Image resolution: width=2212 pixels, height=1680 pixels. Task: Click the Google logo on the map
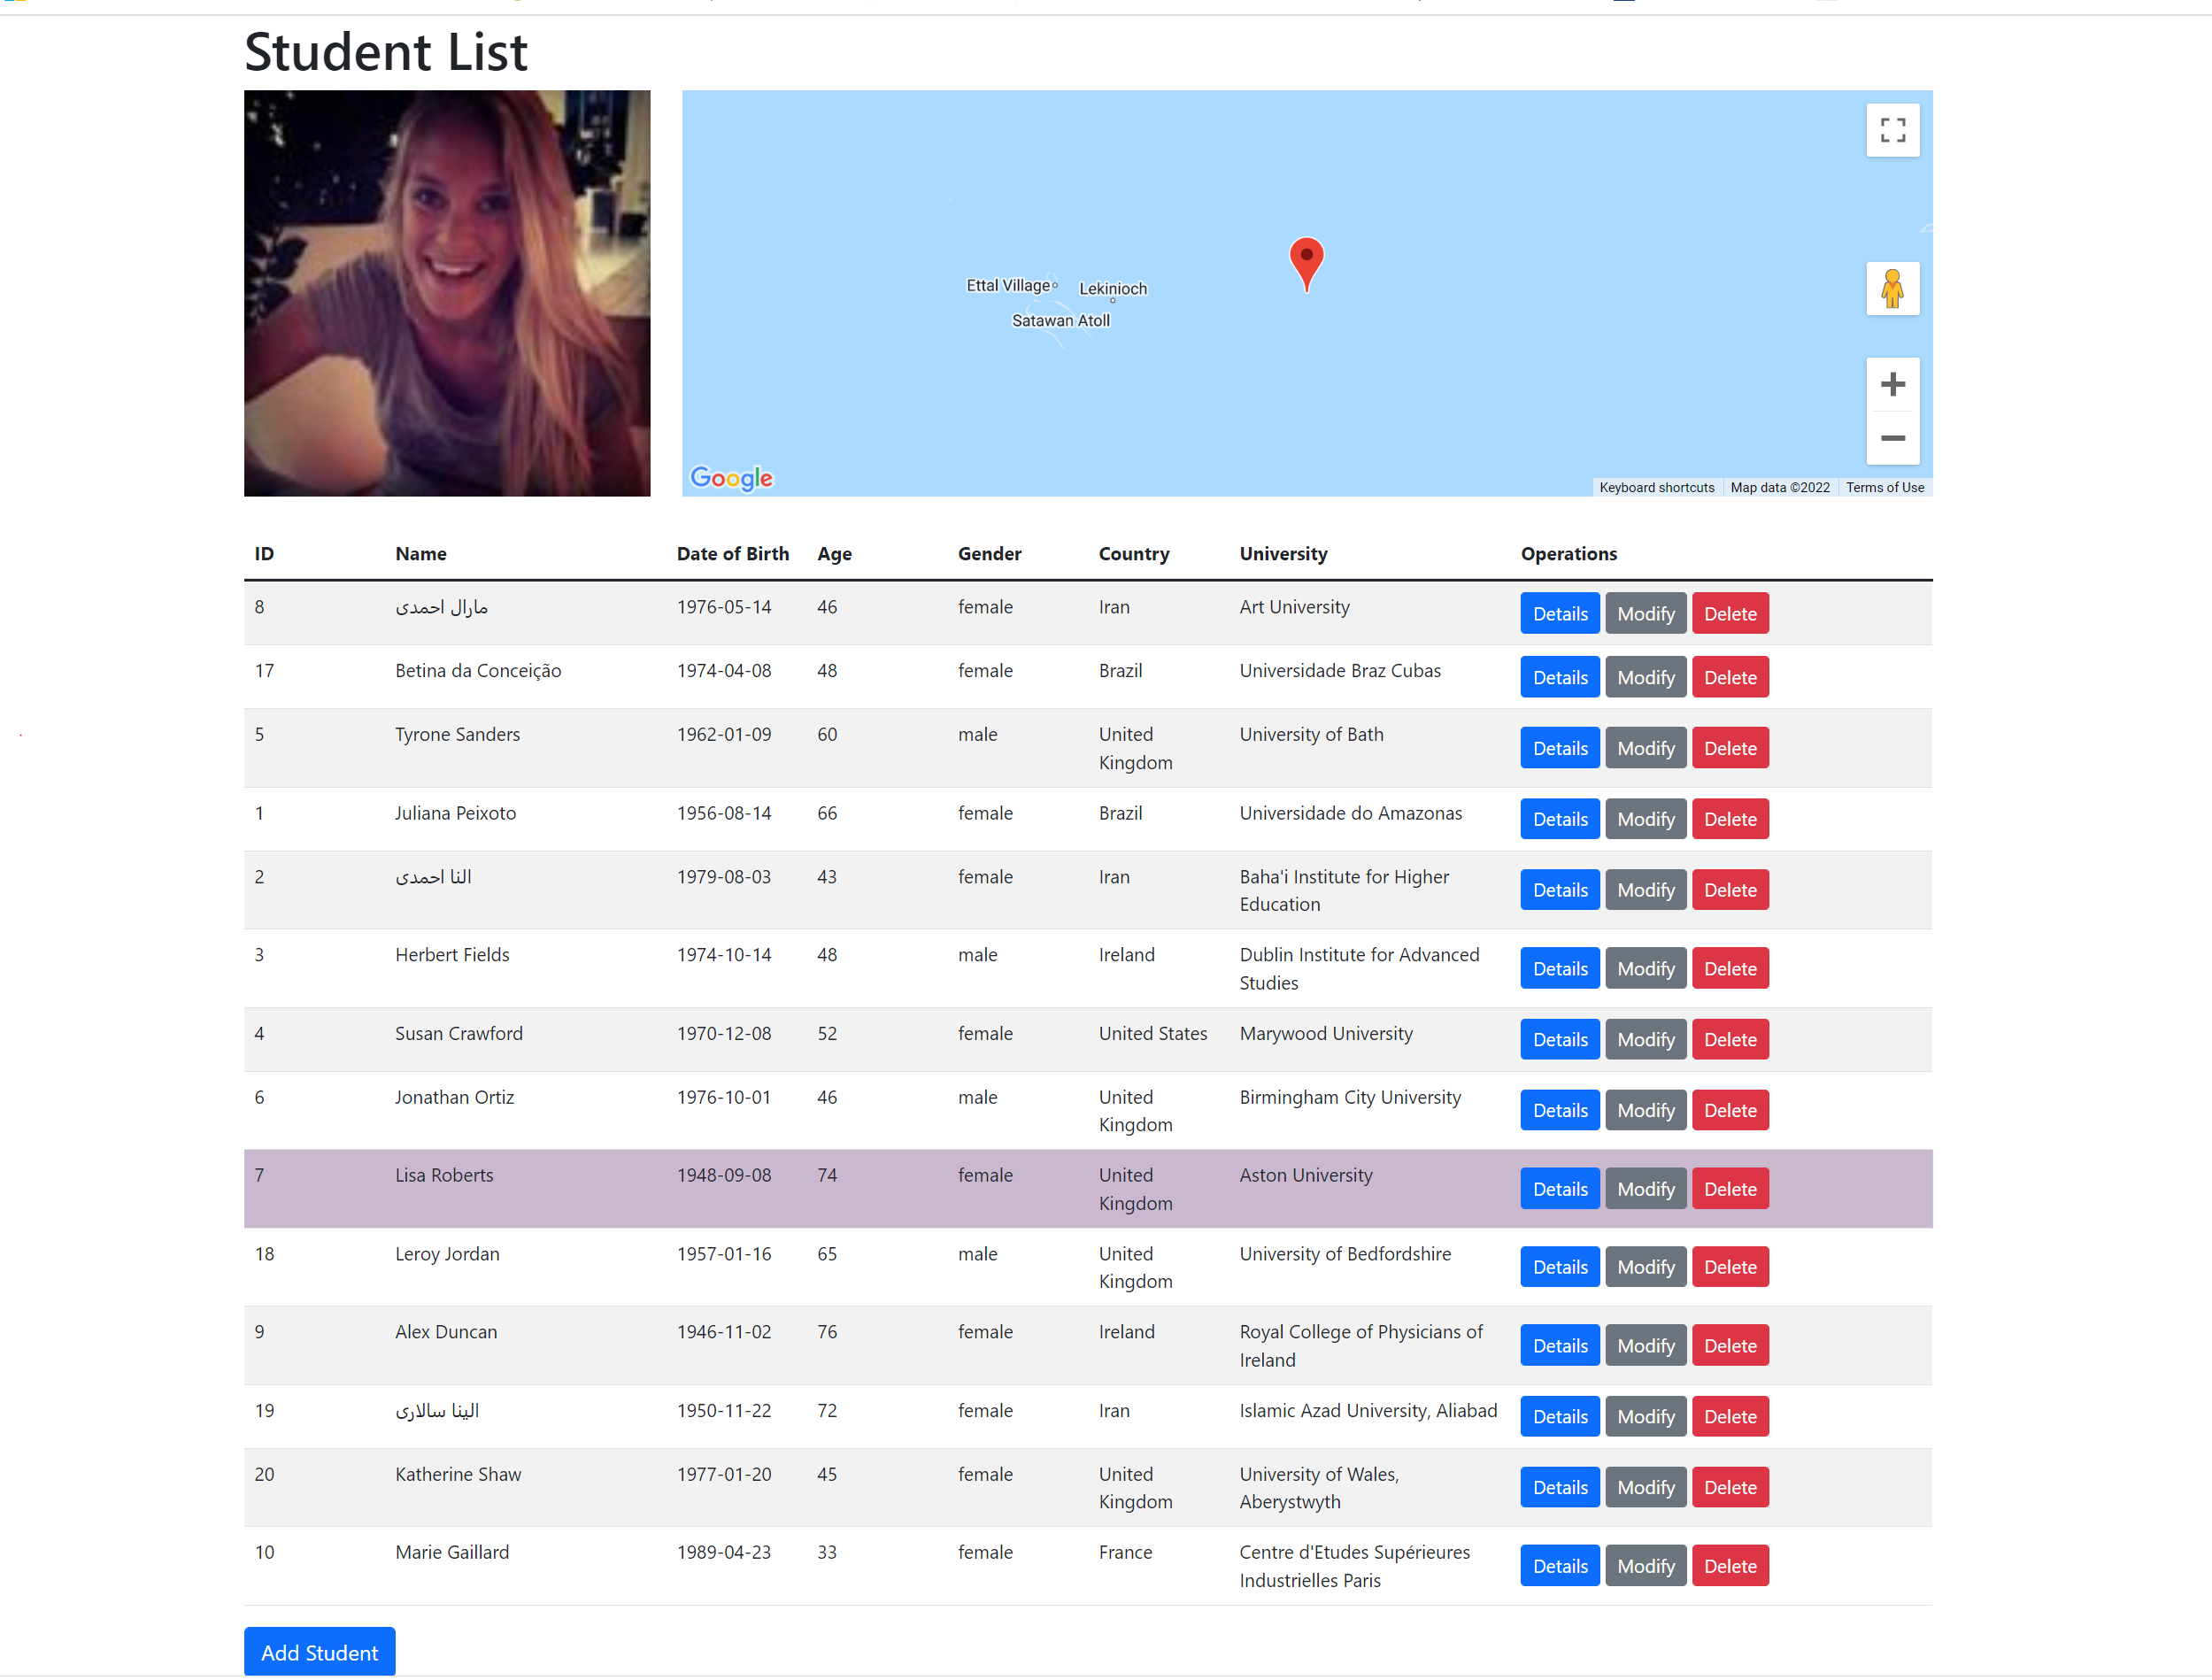731,479
